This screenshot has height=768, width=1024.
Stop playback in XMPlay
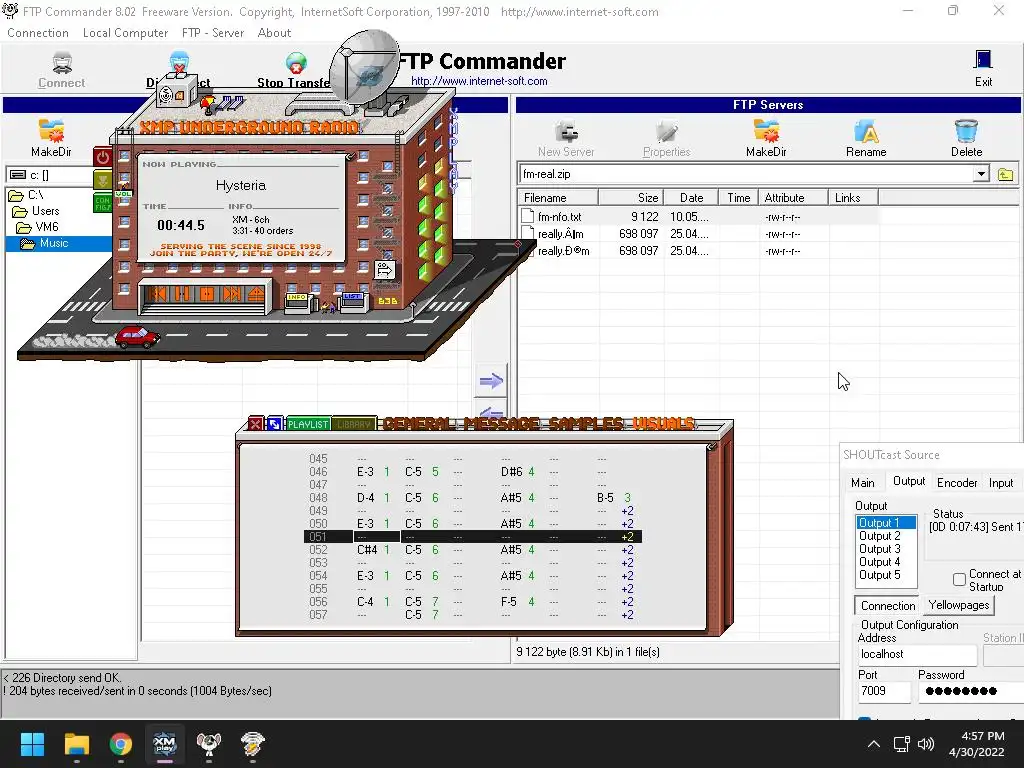pos(207,294)
